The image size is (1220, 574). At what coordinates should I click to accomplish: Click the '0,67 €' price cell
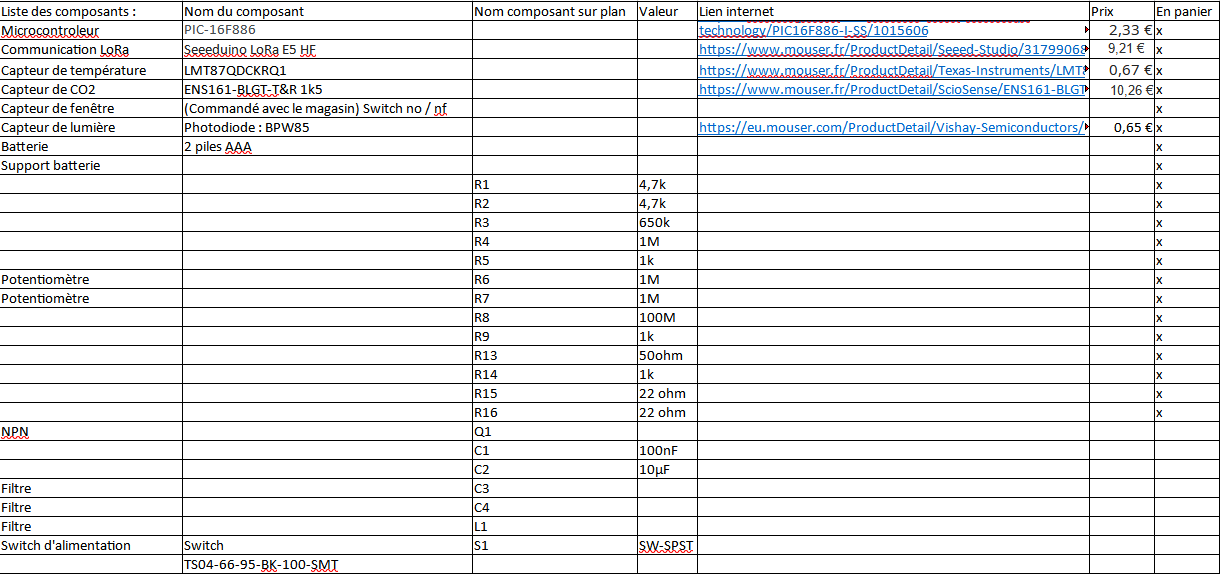pyautogui.click(x=1121, y=70)
